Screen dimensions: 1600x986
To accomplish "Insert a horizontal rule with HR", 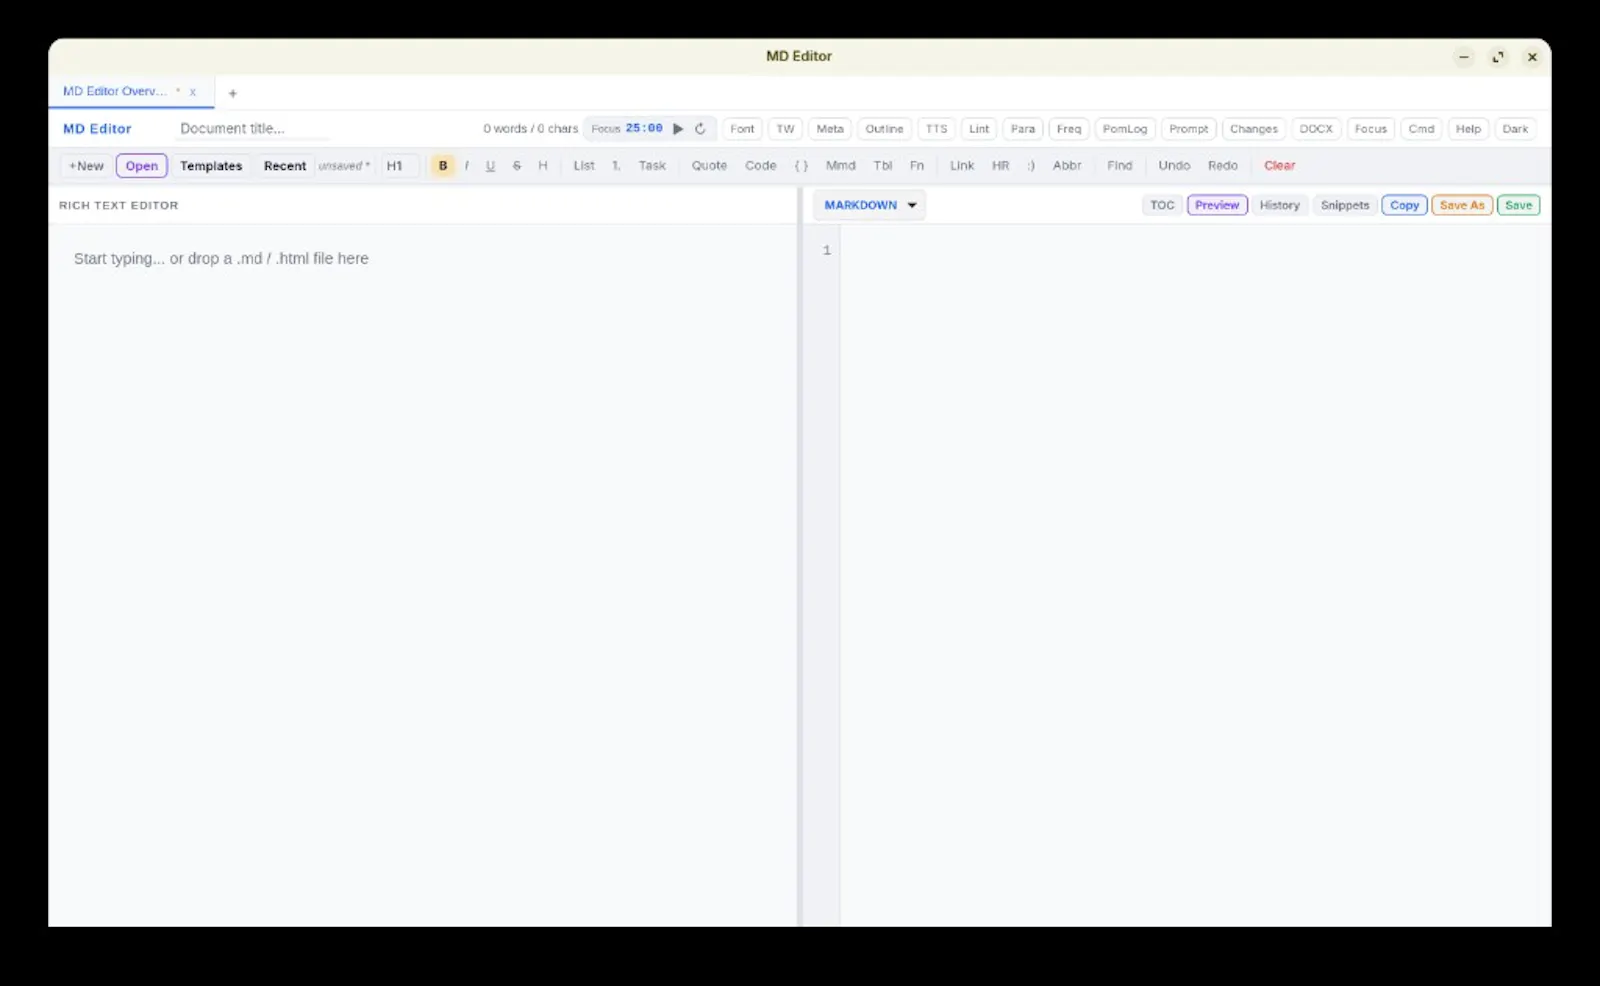I will pyautogui.click(x=1001, y=166).
